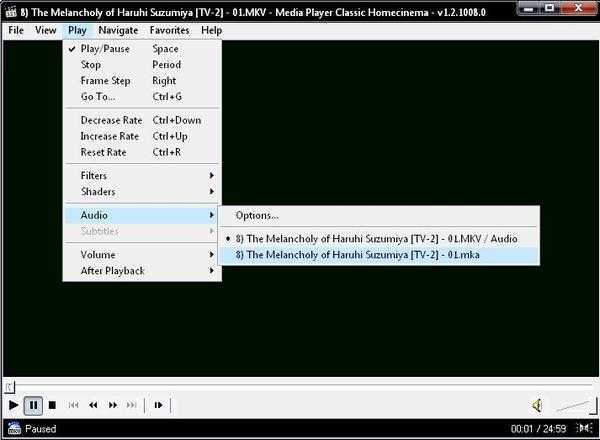600x440 pixels.
Task: Open the Help menu
Action: click(x=211, y=30)
